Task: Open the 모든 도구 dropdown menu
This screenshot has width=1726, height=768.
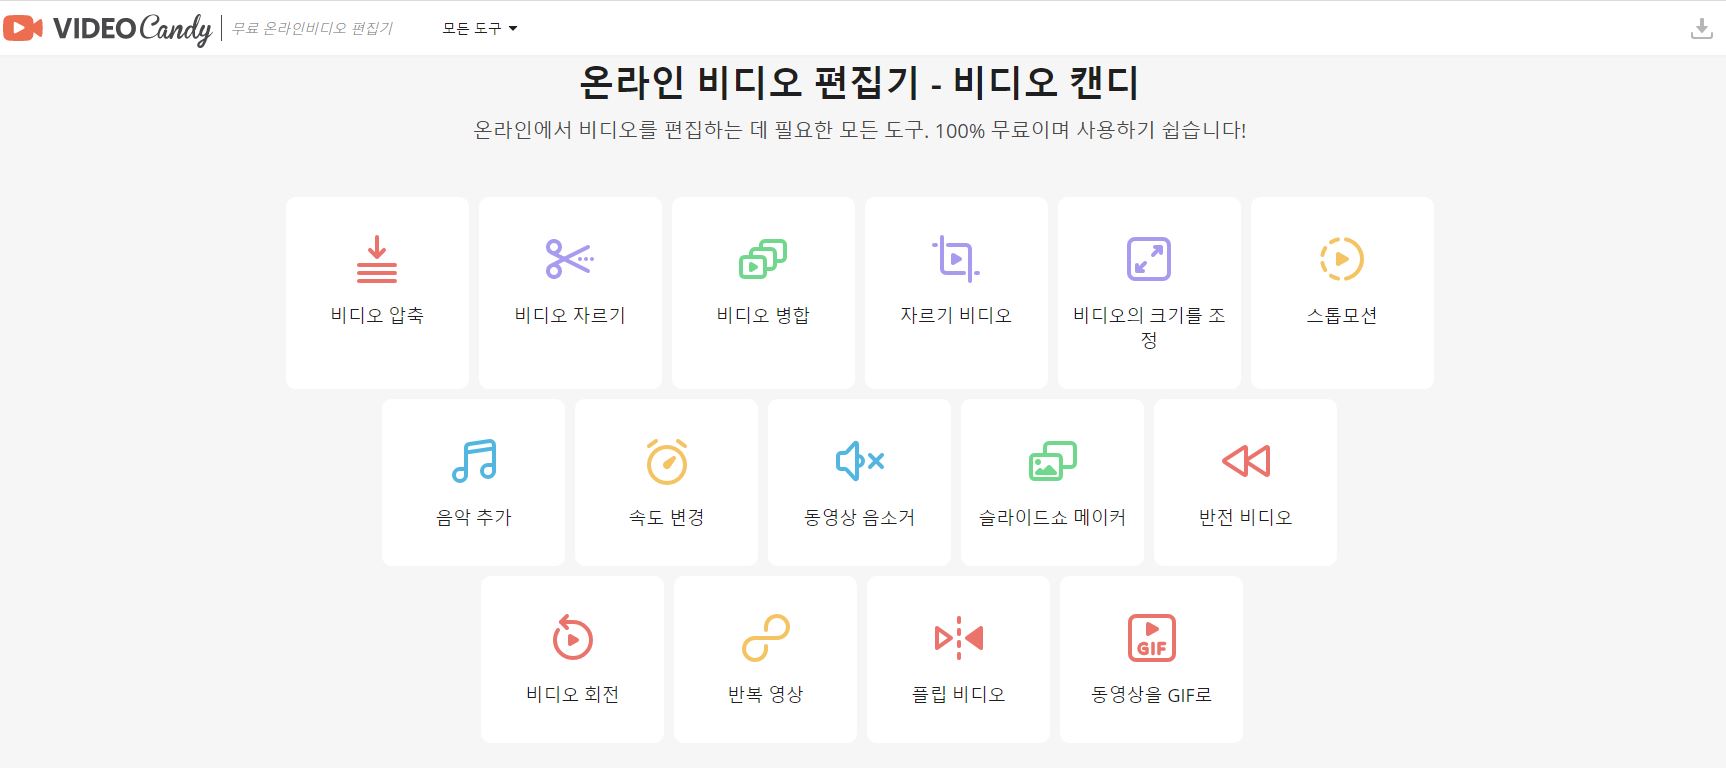Action: tap(480, 29)
